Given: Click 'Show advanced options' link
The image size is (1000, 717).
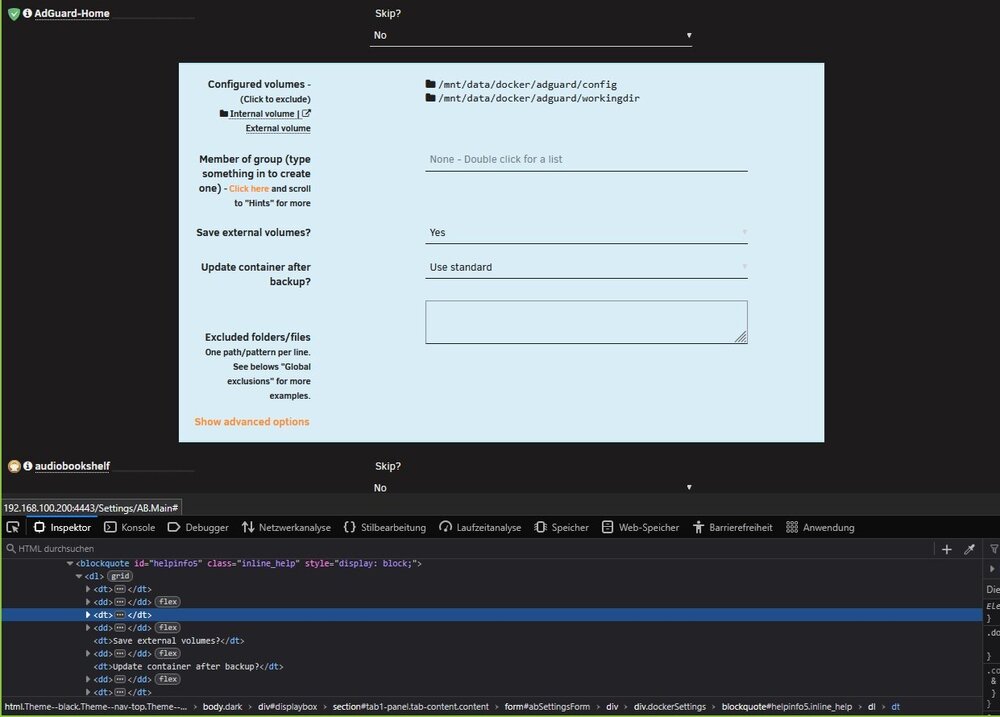Looking at the screenshot, I should tap(252, 422).
